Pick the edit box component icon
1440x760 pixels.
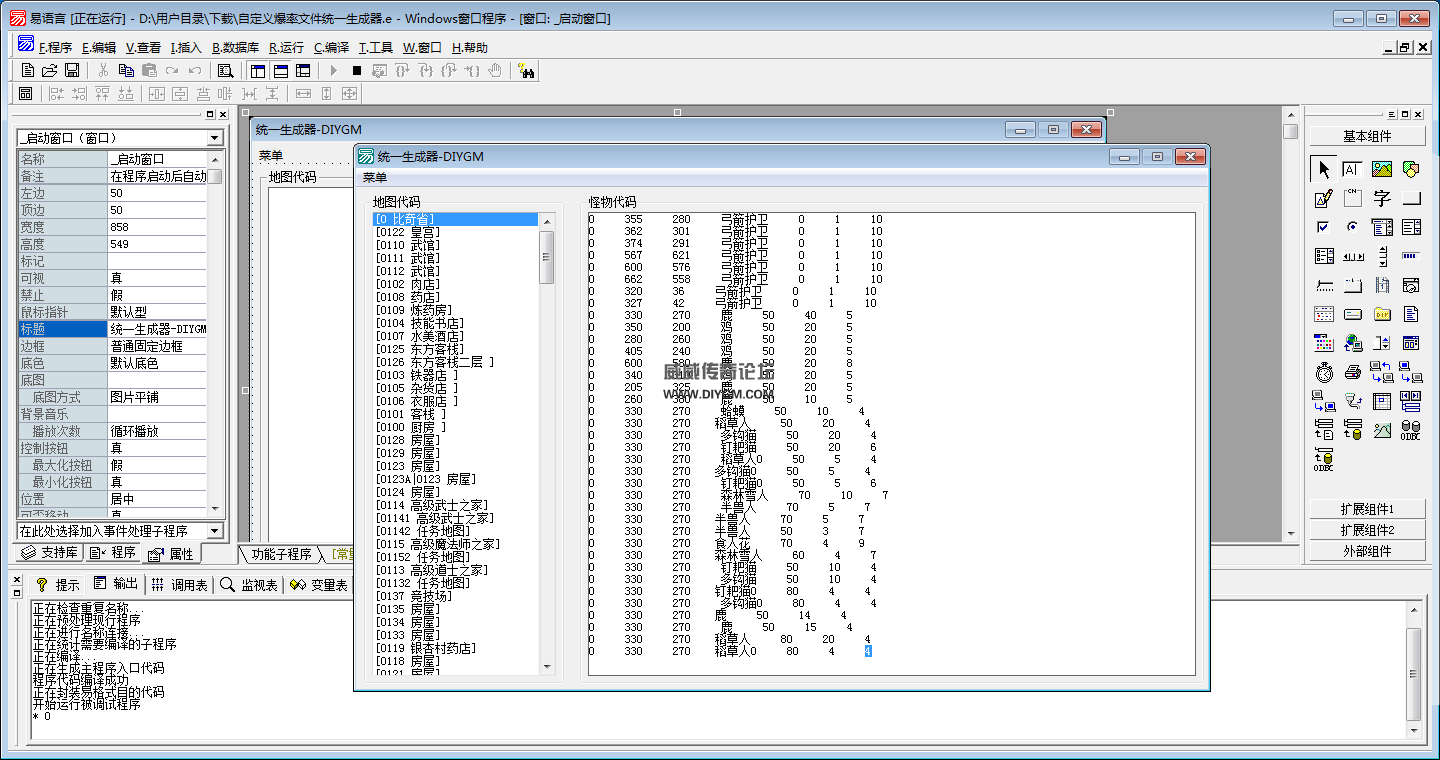tap(1352, 170)
